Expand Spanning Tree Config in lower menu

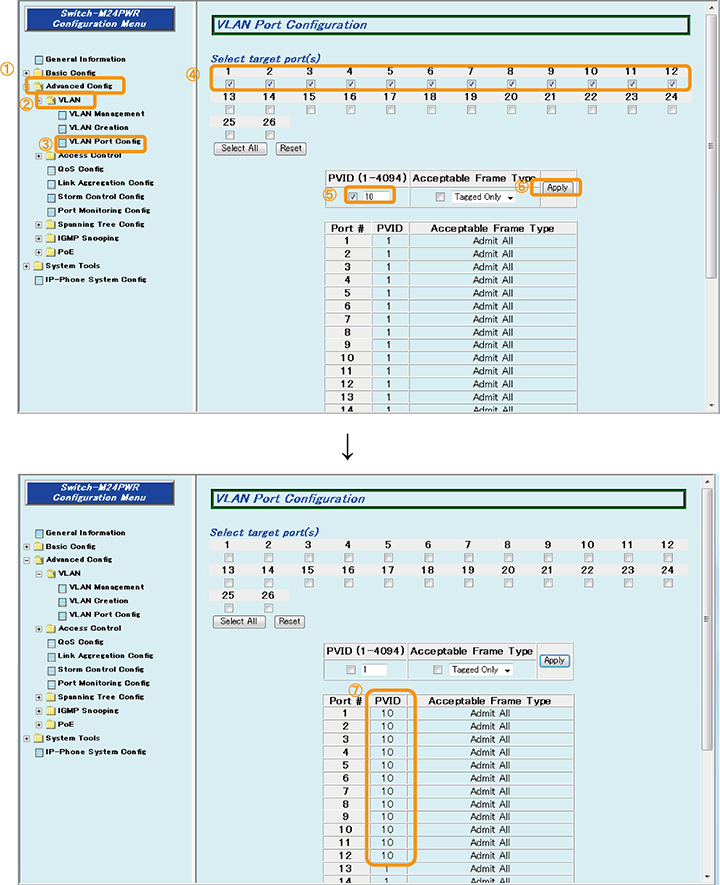pyautogui.click(x=39, y=697)
